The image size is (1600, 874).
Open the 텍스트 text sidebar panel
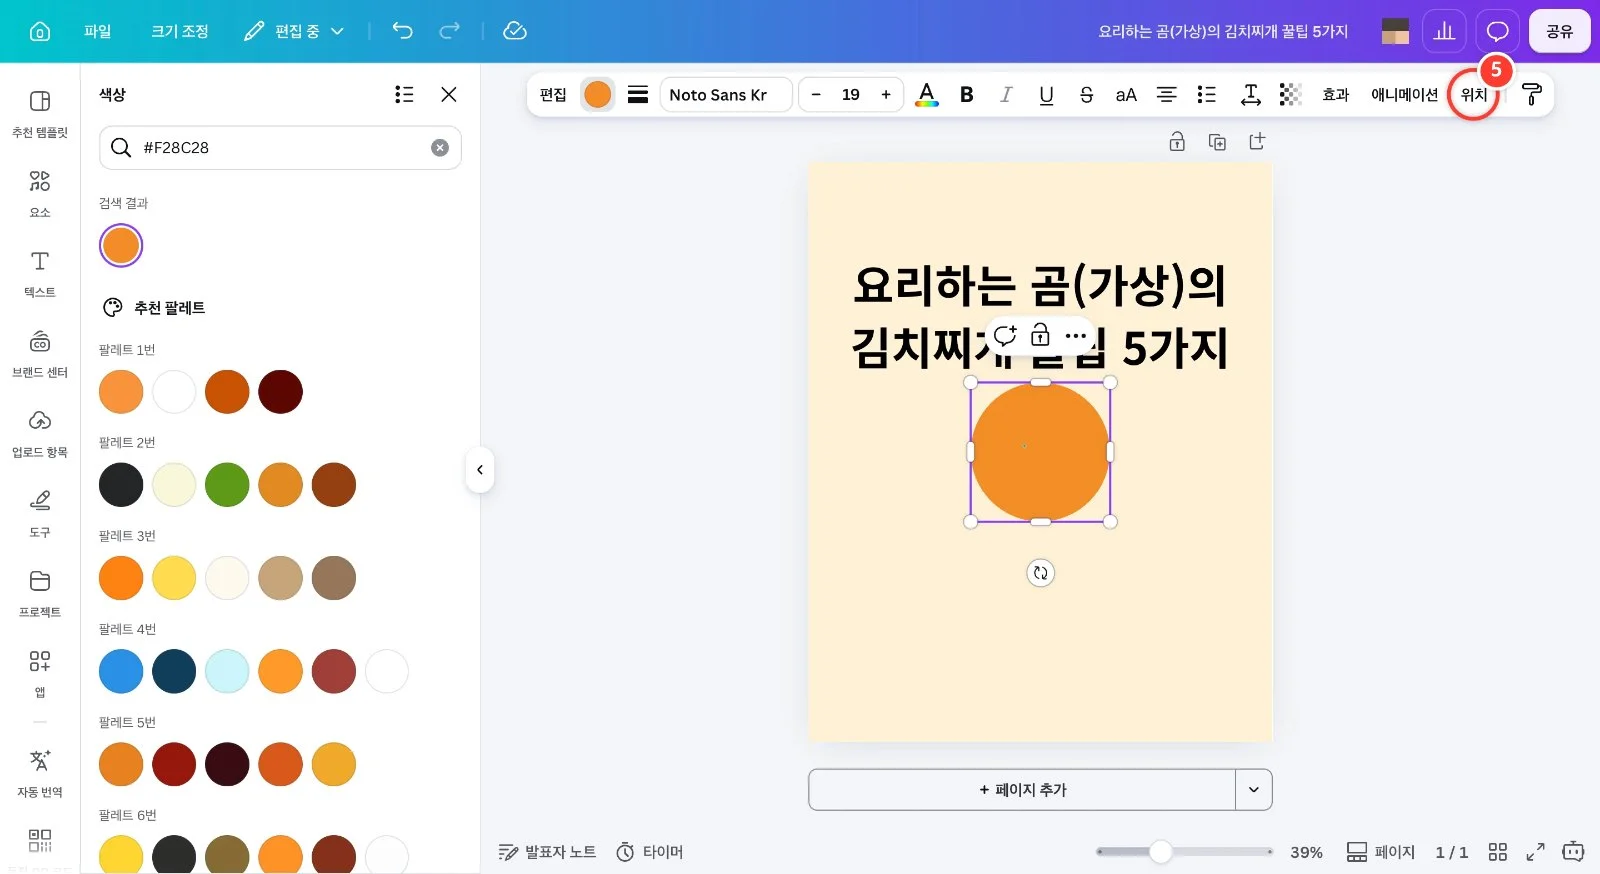pyautogui.click(x=40, y=273)
